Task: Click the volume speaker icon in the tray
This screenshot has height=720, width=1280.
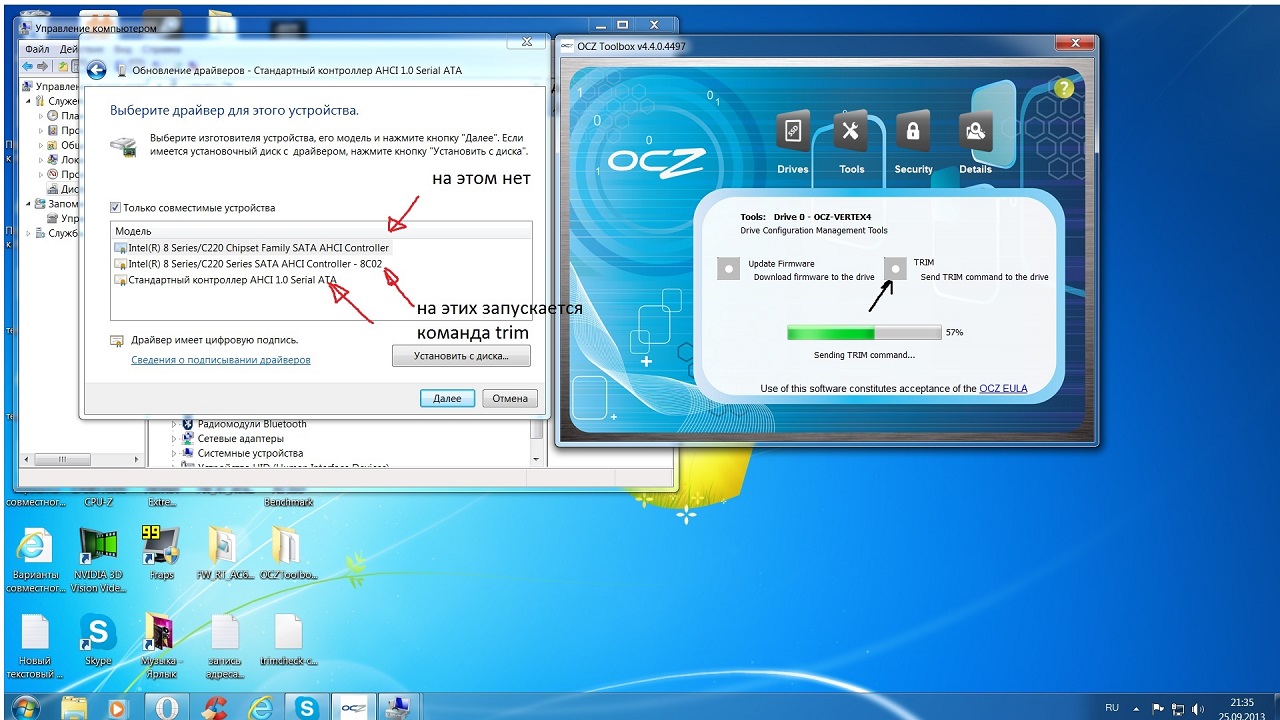Action: click(x=1198, y=708)
